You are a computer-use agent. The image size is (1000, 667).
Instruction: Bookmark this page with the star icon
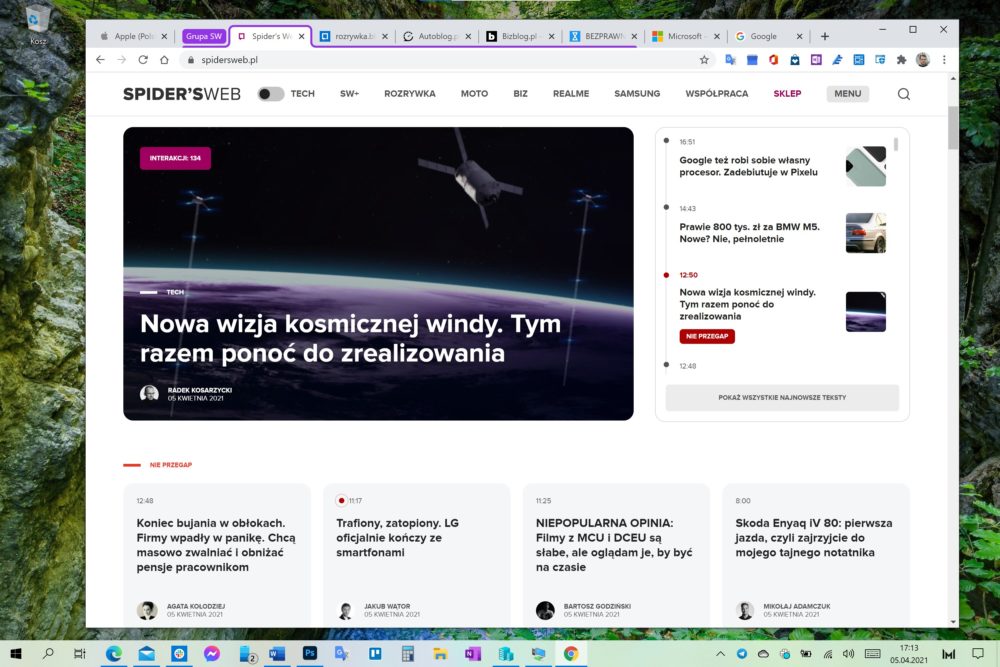704,60
